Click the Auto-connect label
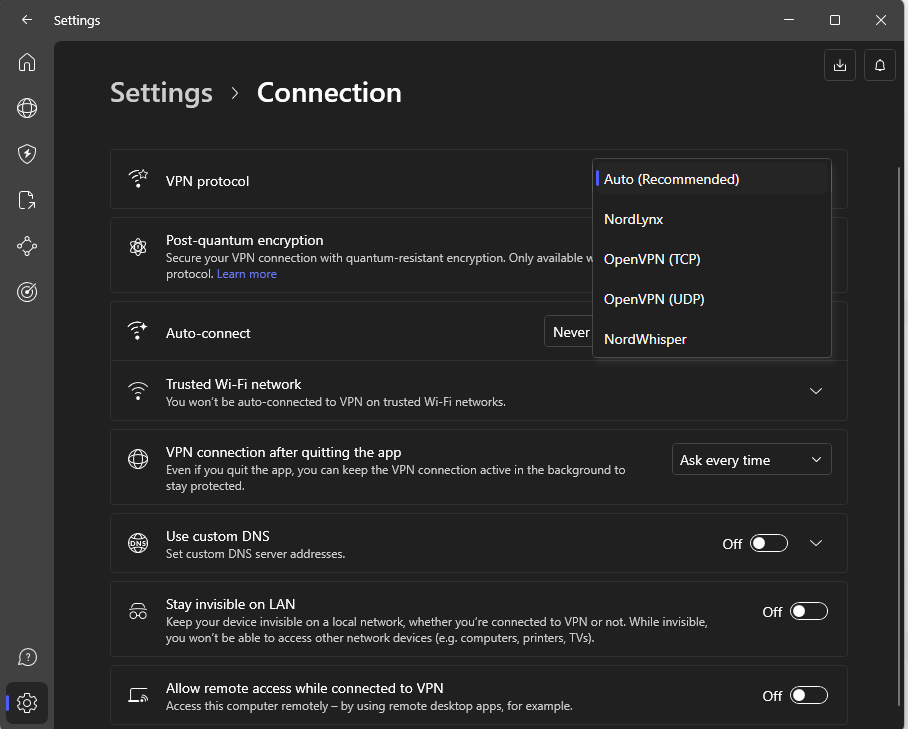The width and height of the screenshot is (908, 729). [x=208, y=334]
